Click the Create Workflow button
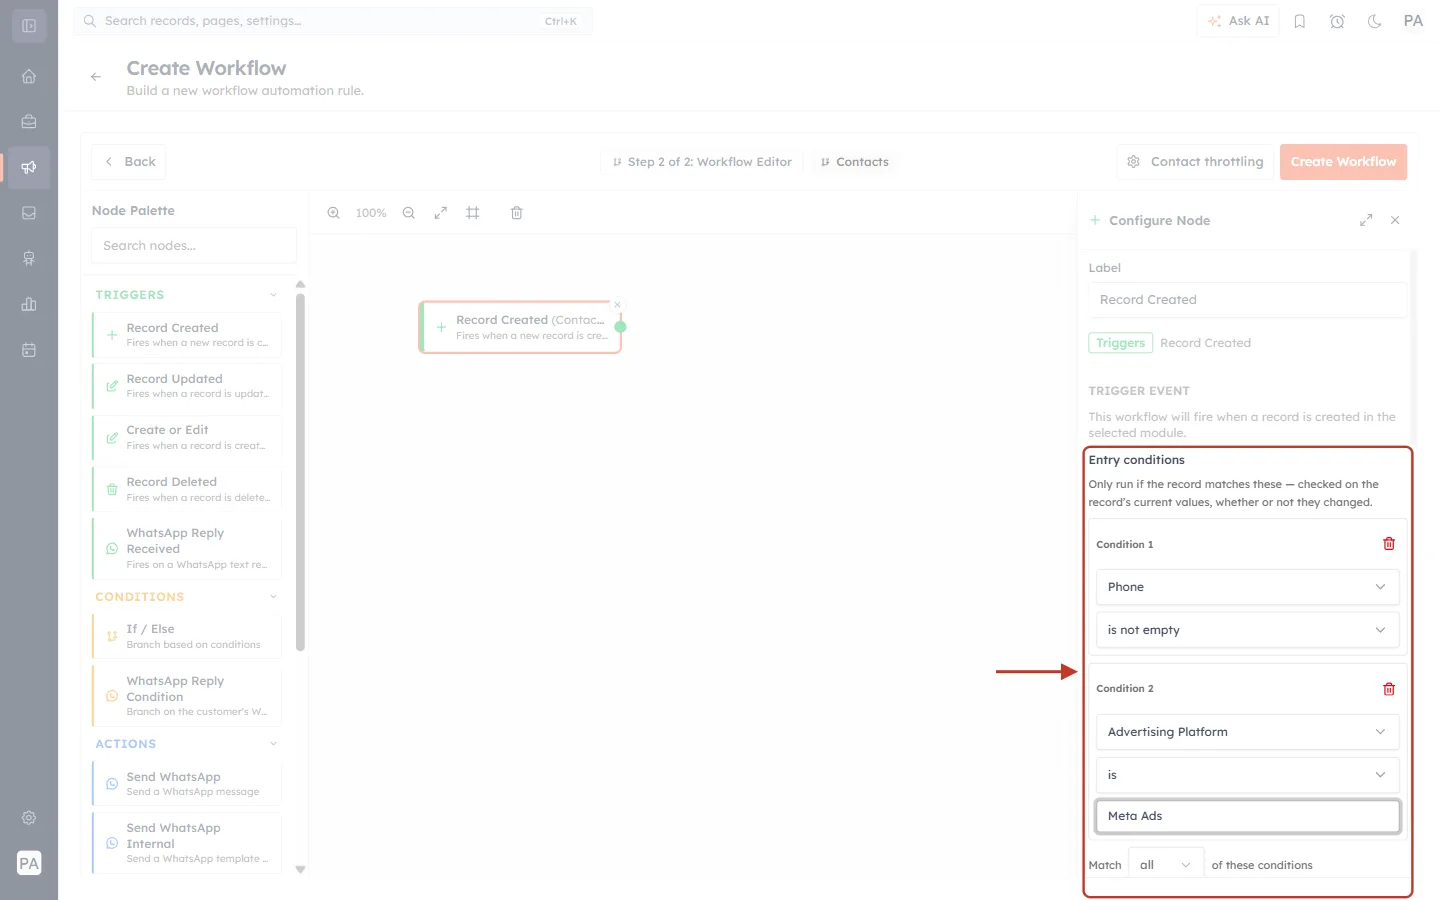Screen dimensions: 1440x900 pos(1343,162)
